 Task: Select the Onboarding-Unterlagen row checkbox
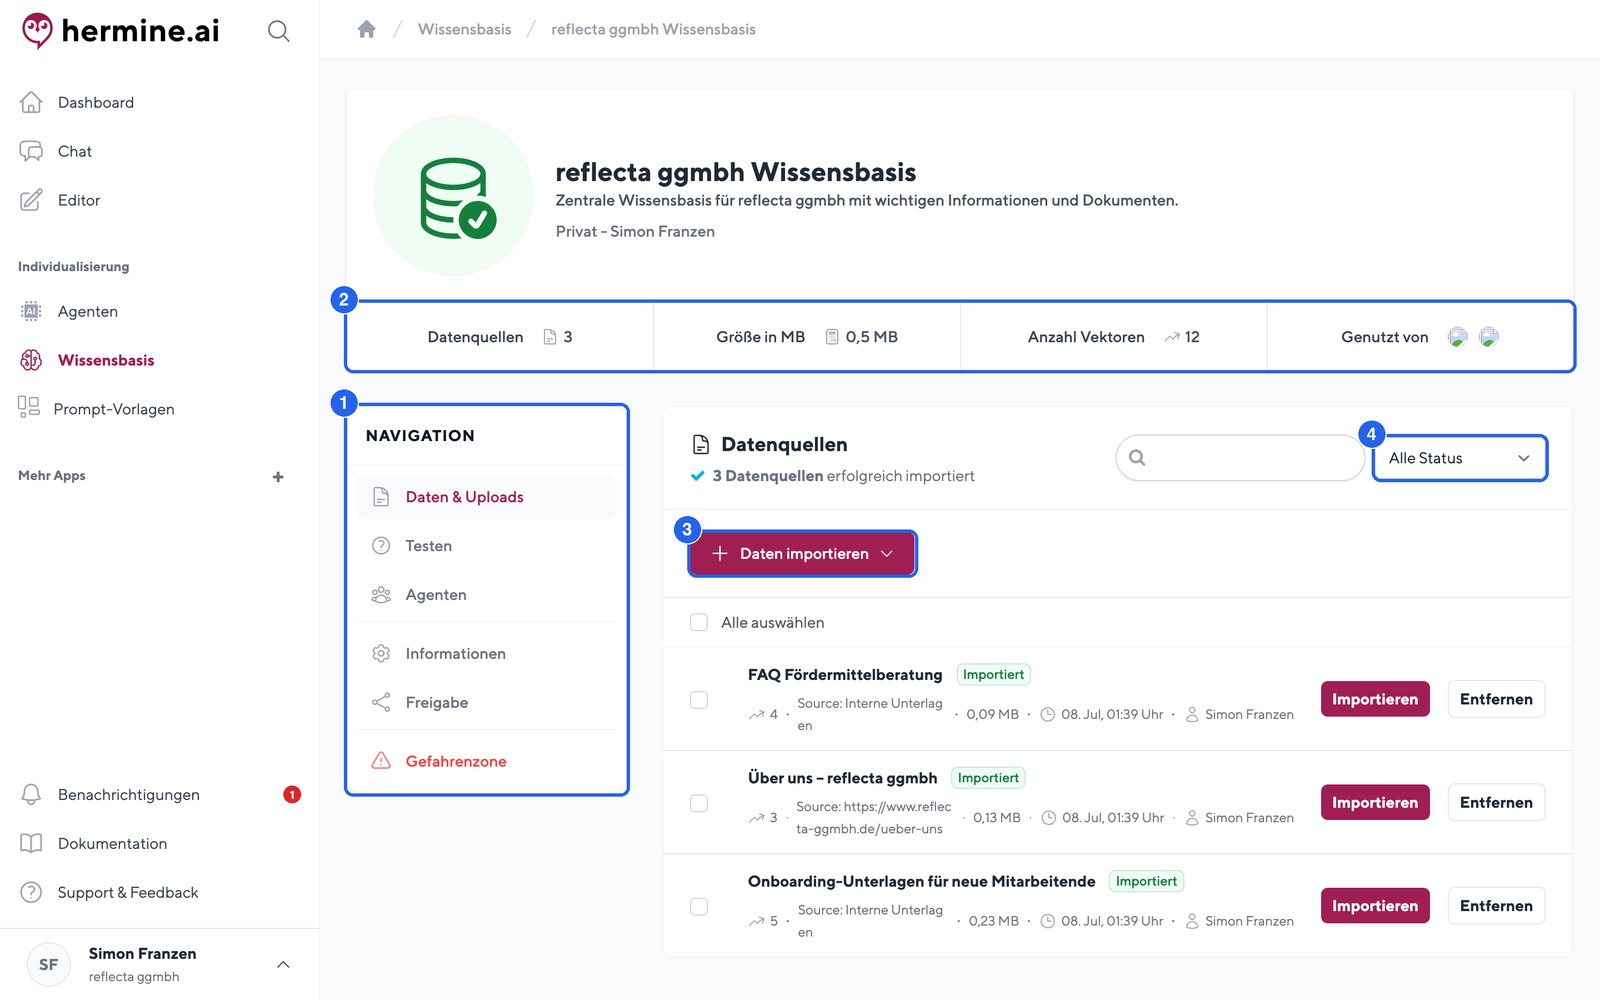click(x=699, y=906)
